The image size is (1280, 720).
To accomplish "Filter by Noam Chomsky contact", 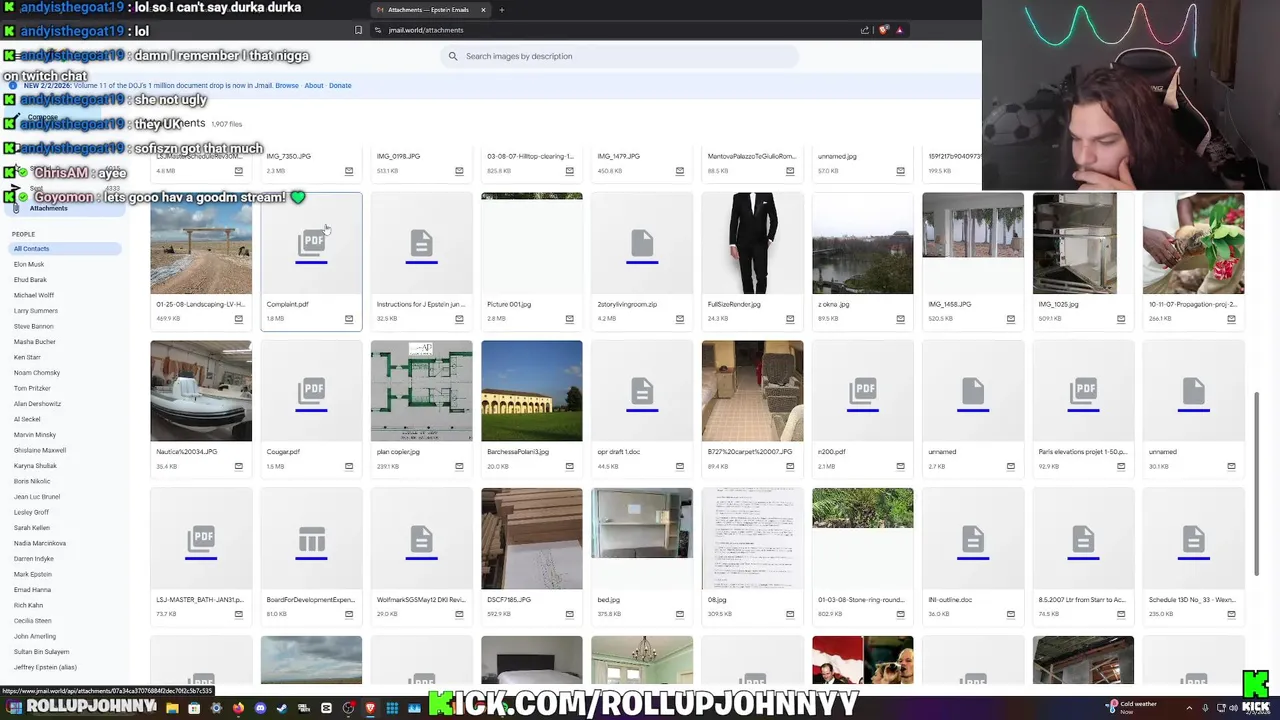I will coord(37,373).
